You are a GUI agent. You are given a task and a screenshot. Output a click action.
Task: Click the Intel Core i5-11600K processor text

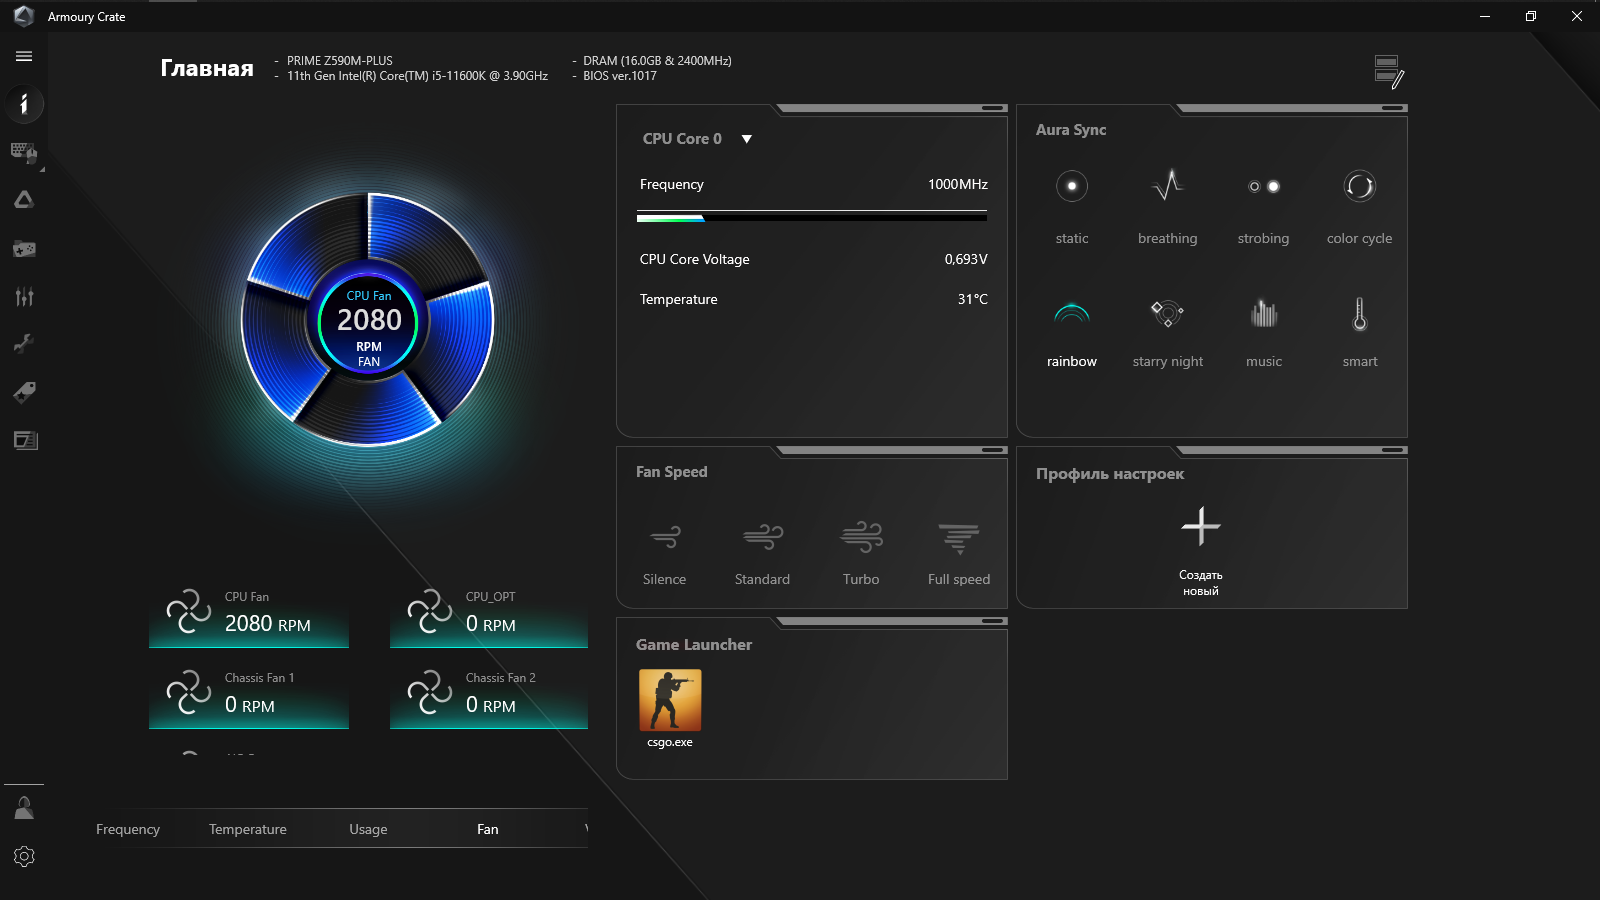[x=417, y=76]
